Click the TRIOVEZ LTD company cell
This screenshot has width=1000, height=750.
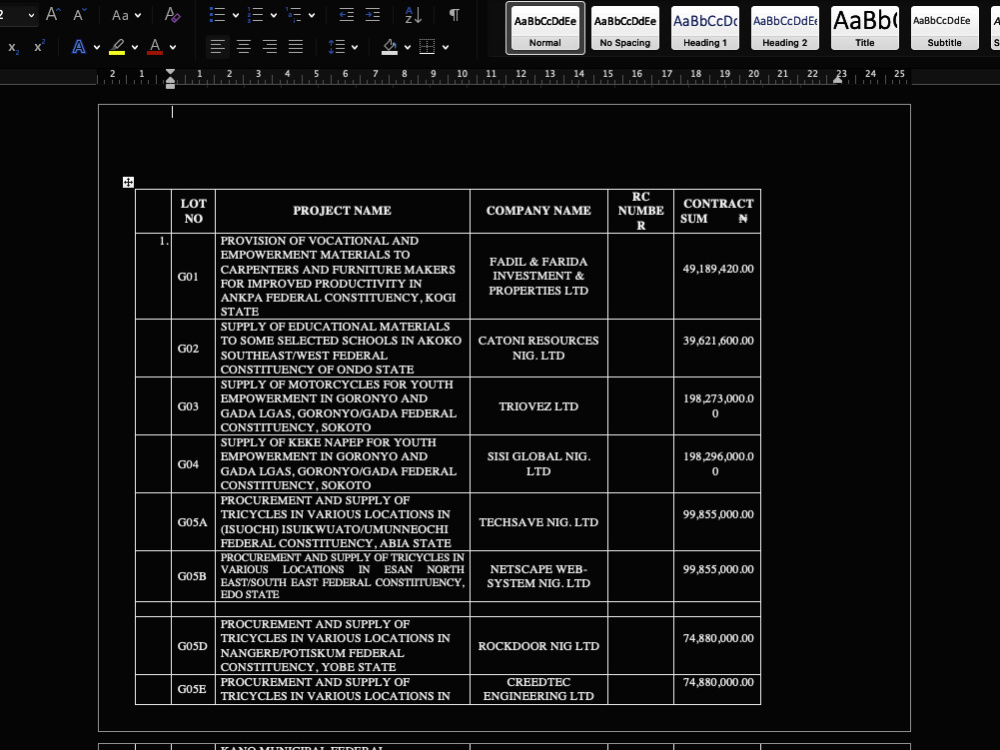tap(539, 406)
